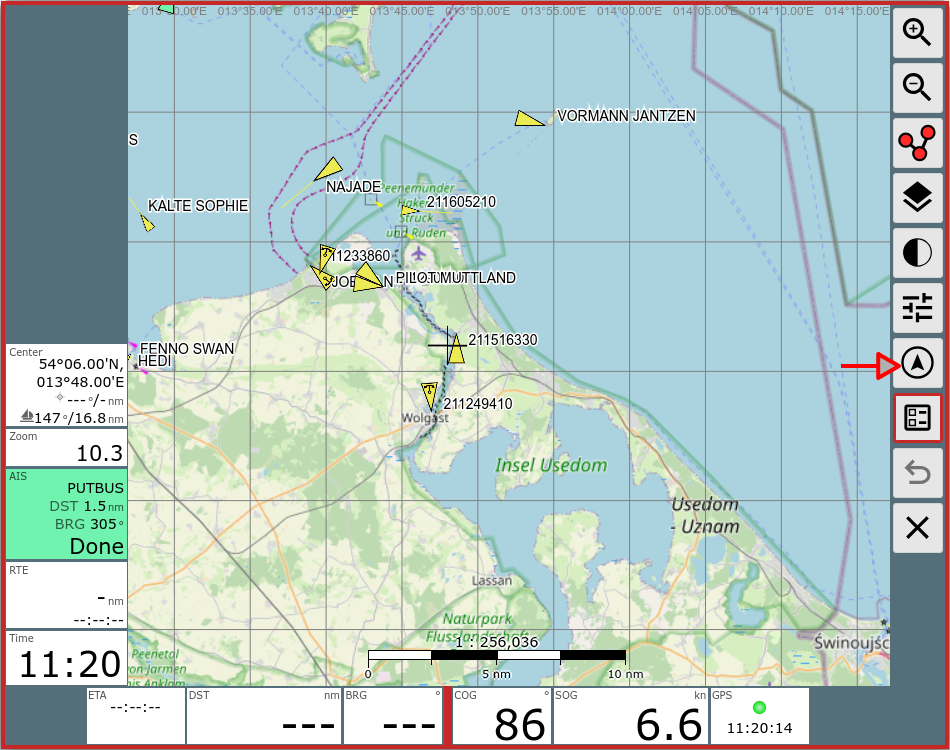Open the settings sliders button
Image resolution: width=950 pixels, height=750 pixels.
(x=917, y=308)
